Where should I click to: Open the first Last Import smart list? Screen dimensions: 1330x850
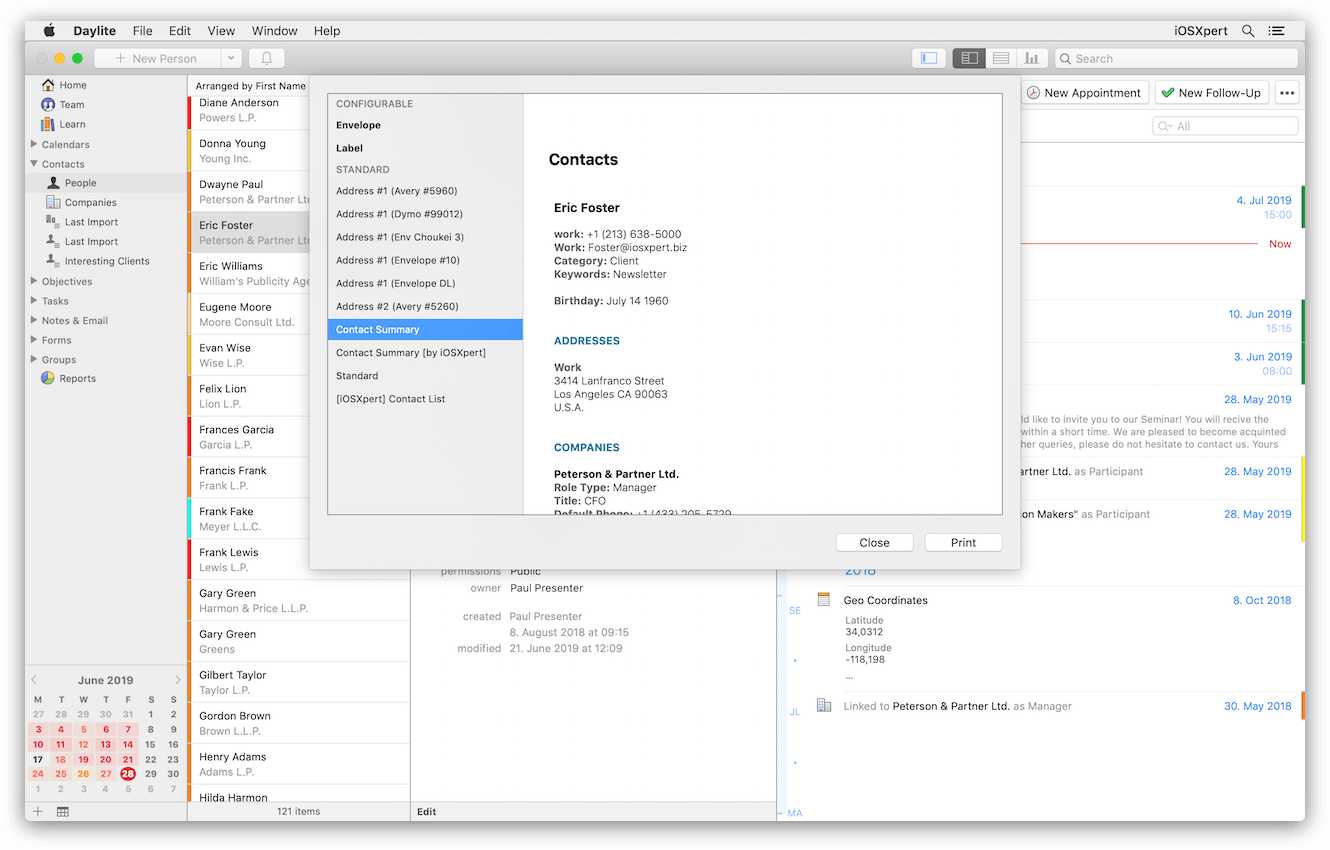click(91, 222)
